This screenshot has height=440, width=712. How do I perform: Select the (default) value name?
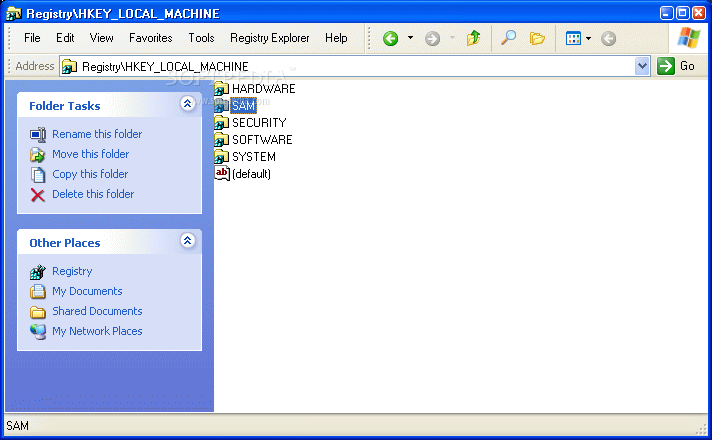point(251,174)
